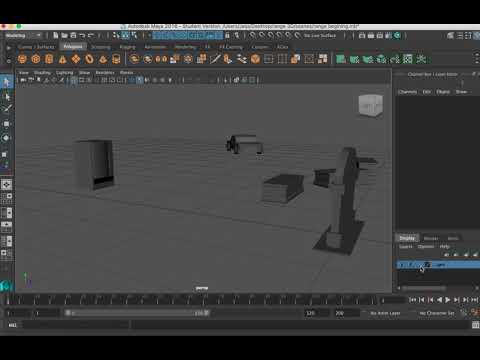The image size is (480, 360).
Task: Create a polygon cone from the shelf
Action: (63, 59)
